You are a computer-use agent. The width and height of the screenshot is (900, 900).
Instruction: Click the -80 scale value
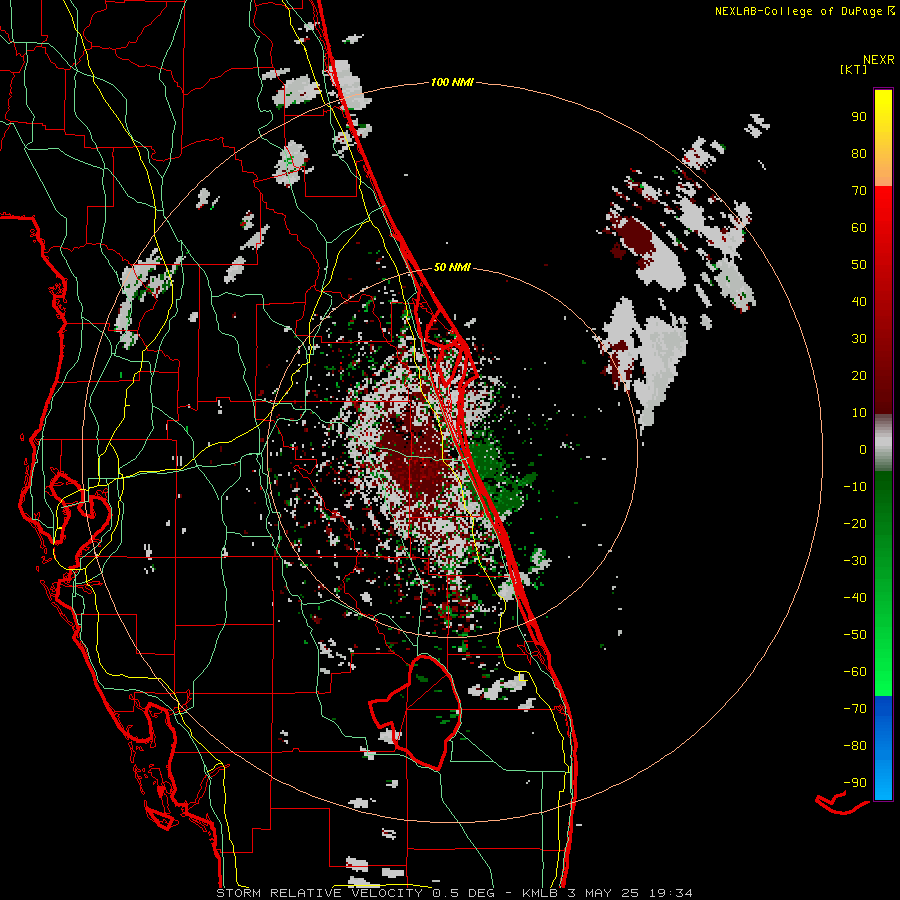[855, 746]
